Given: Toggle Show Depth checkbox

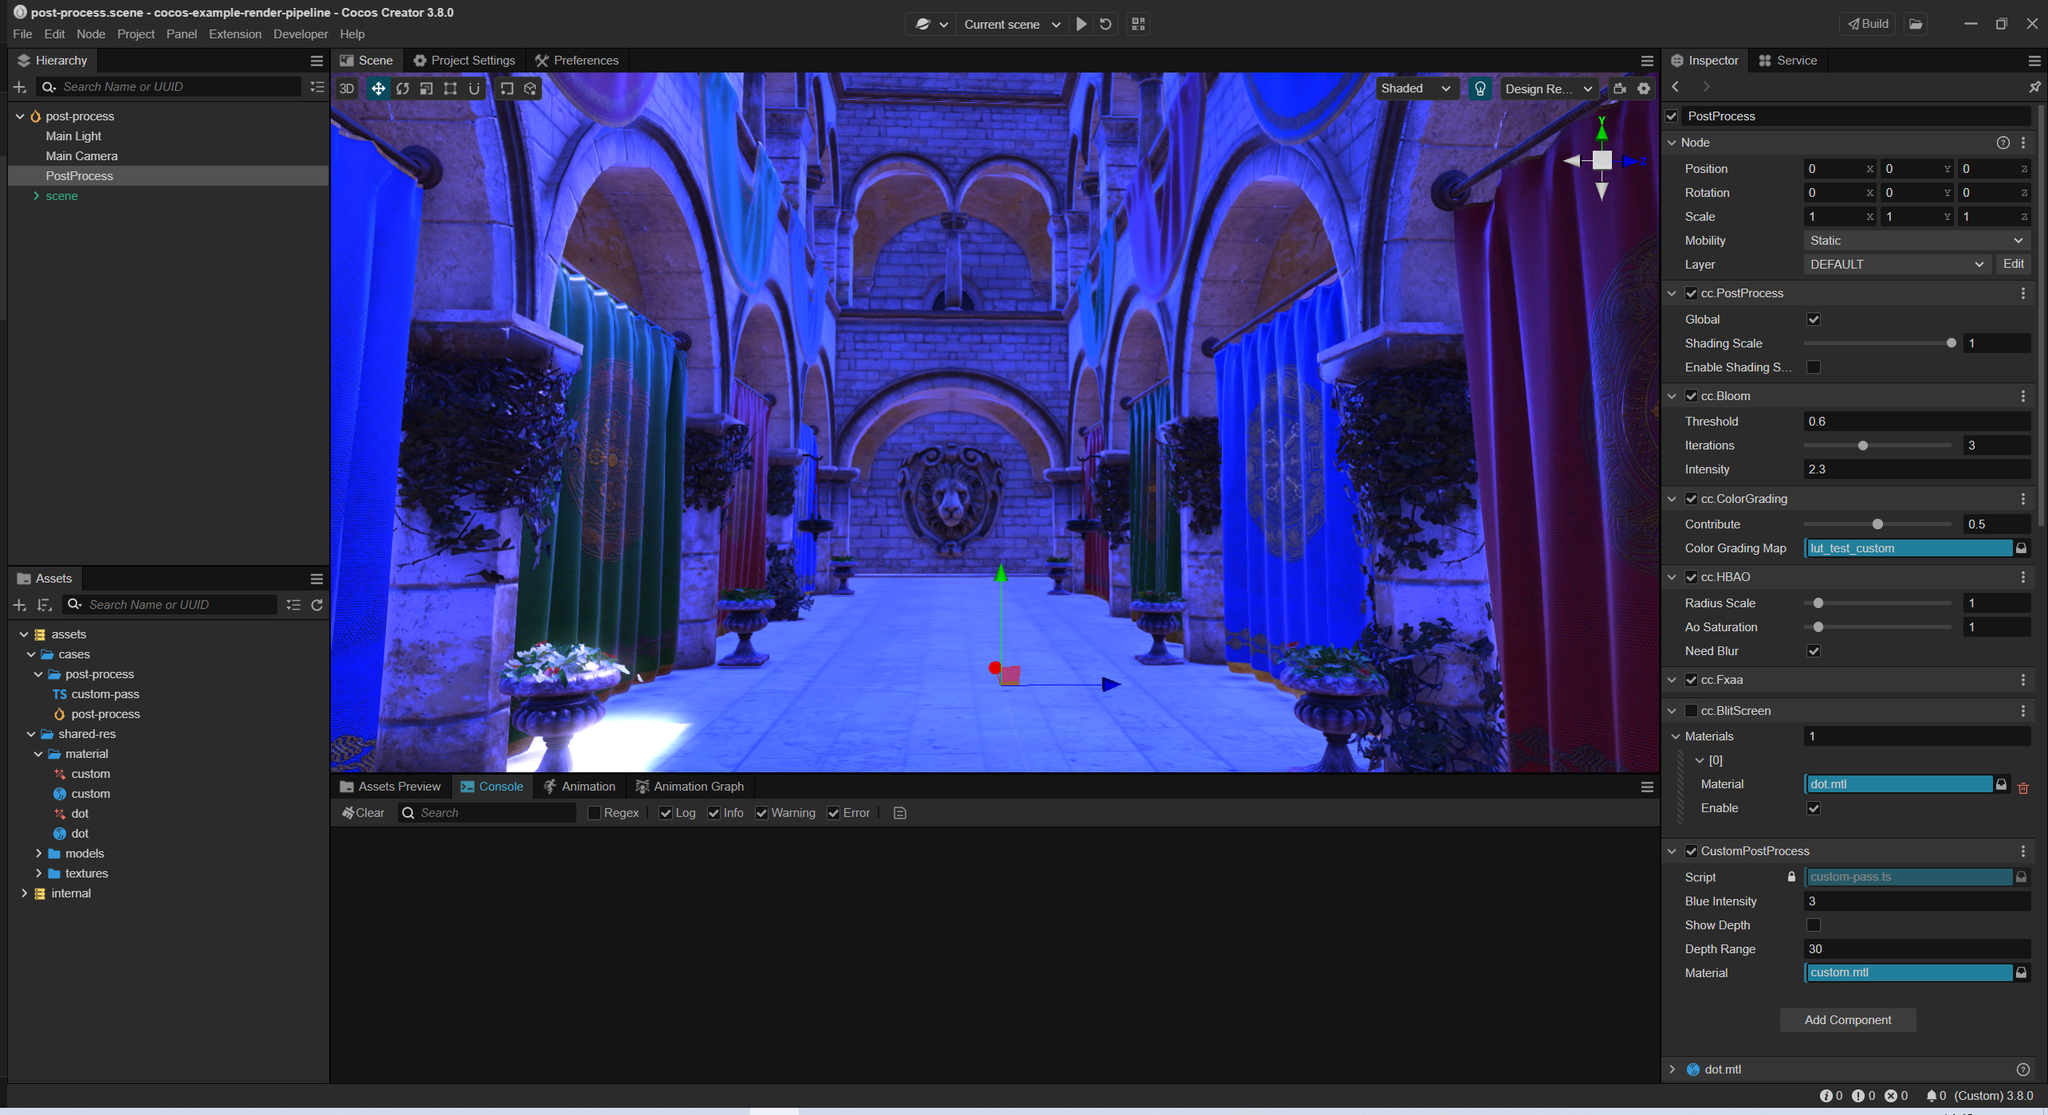Looking at the screenshot, I should coord(1814,925).
